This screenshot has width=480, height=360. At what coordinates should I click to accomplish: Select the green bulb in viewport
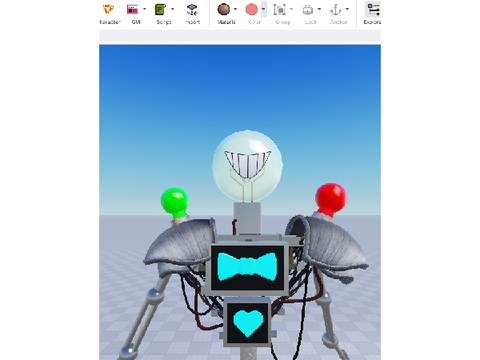point(174,202)
